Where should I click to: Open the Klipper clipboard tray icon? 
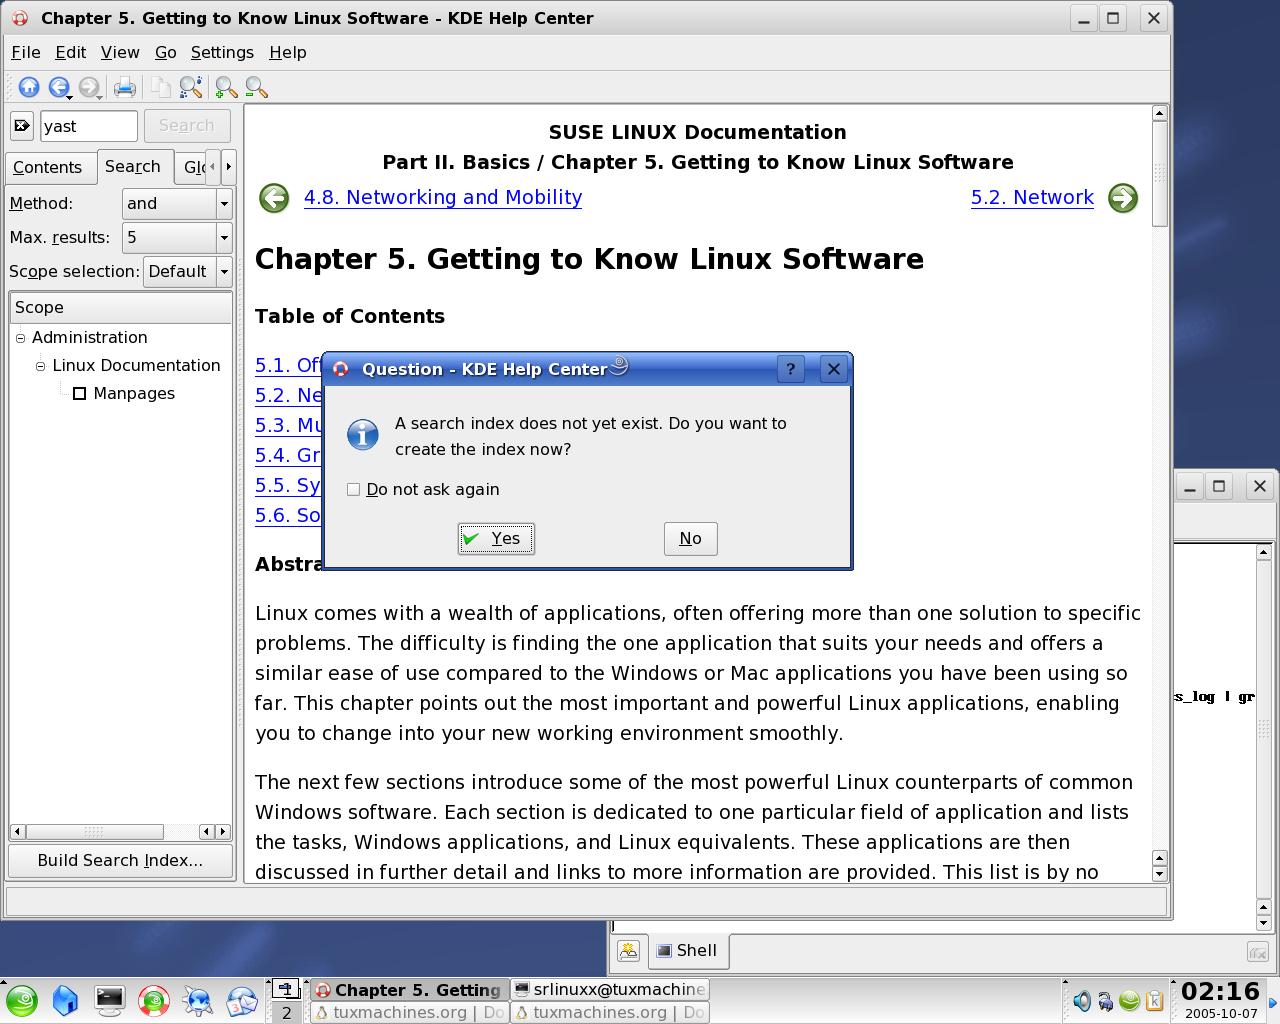pyautogui.click(x=1154, y=1000)
